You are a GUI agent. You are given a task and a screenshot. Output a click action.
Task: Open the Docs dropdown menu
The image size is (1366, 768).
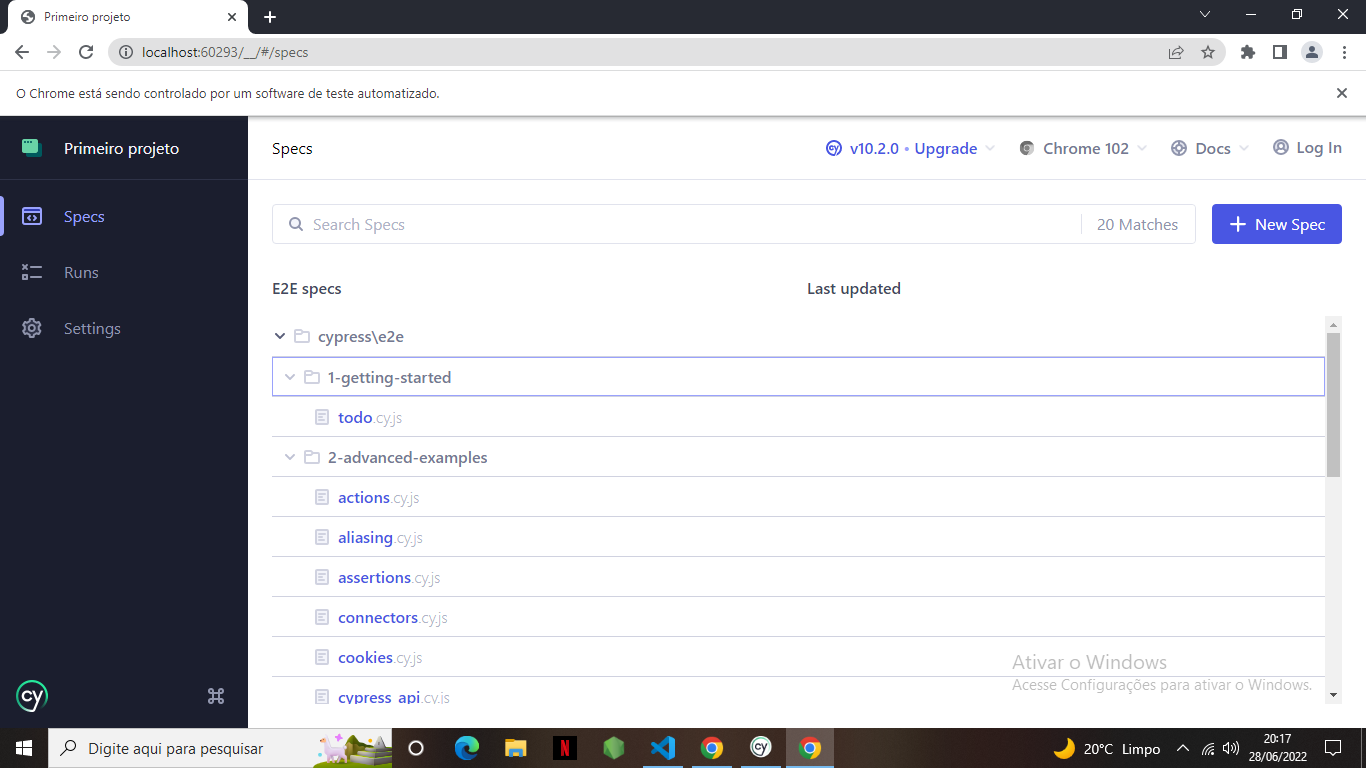click(1210, 148)
